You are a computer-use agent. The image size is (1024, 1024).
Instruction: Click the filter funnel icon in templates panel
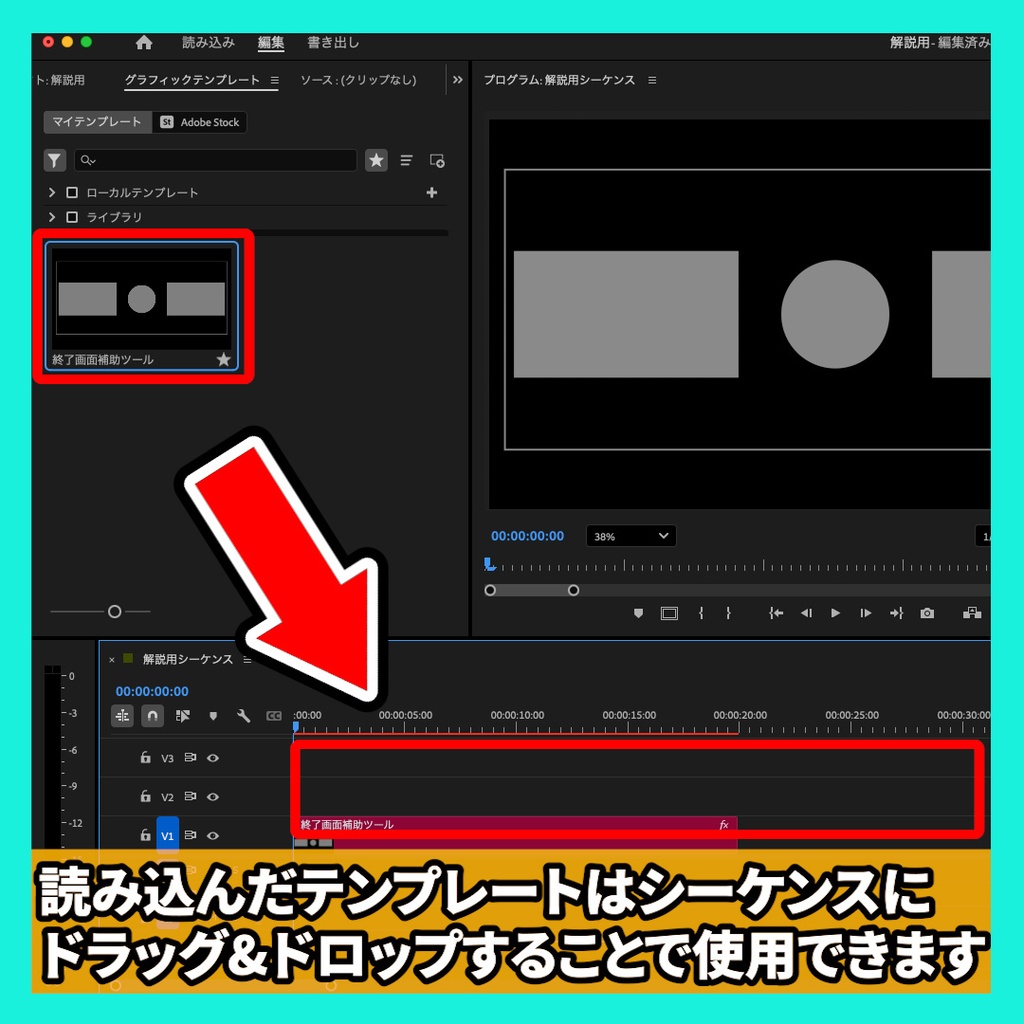(54, 160)
